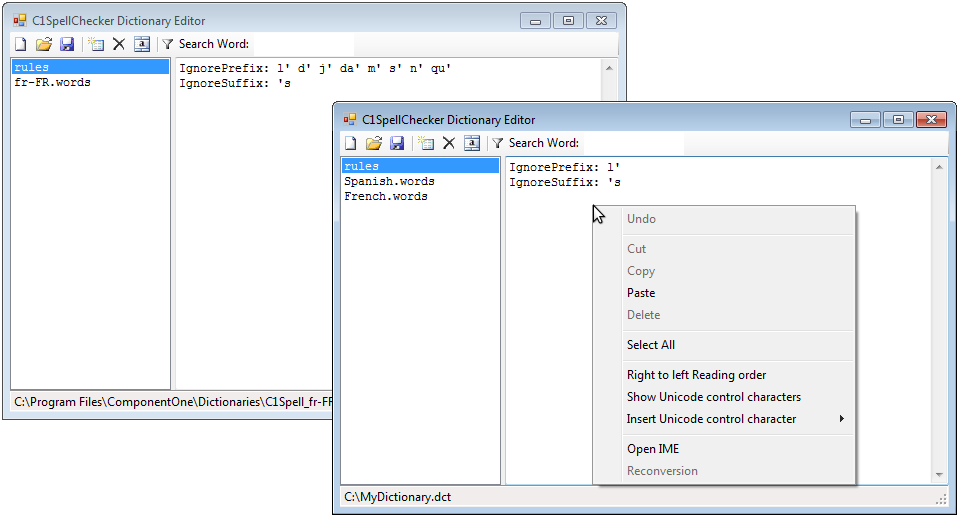Maximize the front Dictionary Editor window
This screenshot has height=519, width=961.
click(x=898, y=120)
